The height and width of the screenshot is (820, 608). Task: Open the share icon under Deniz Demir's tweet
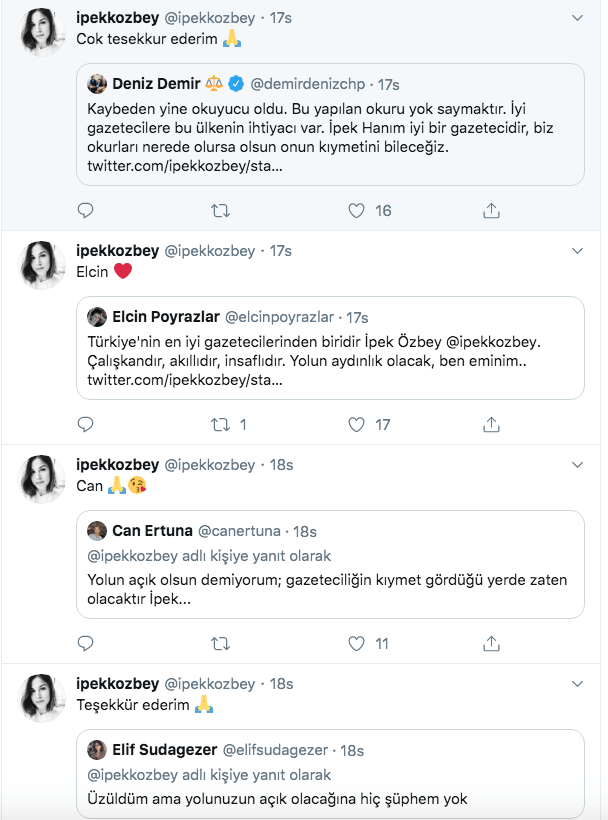coord(489,211)
